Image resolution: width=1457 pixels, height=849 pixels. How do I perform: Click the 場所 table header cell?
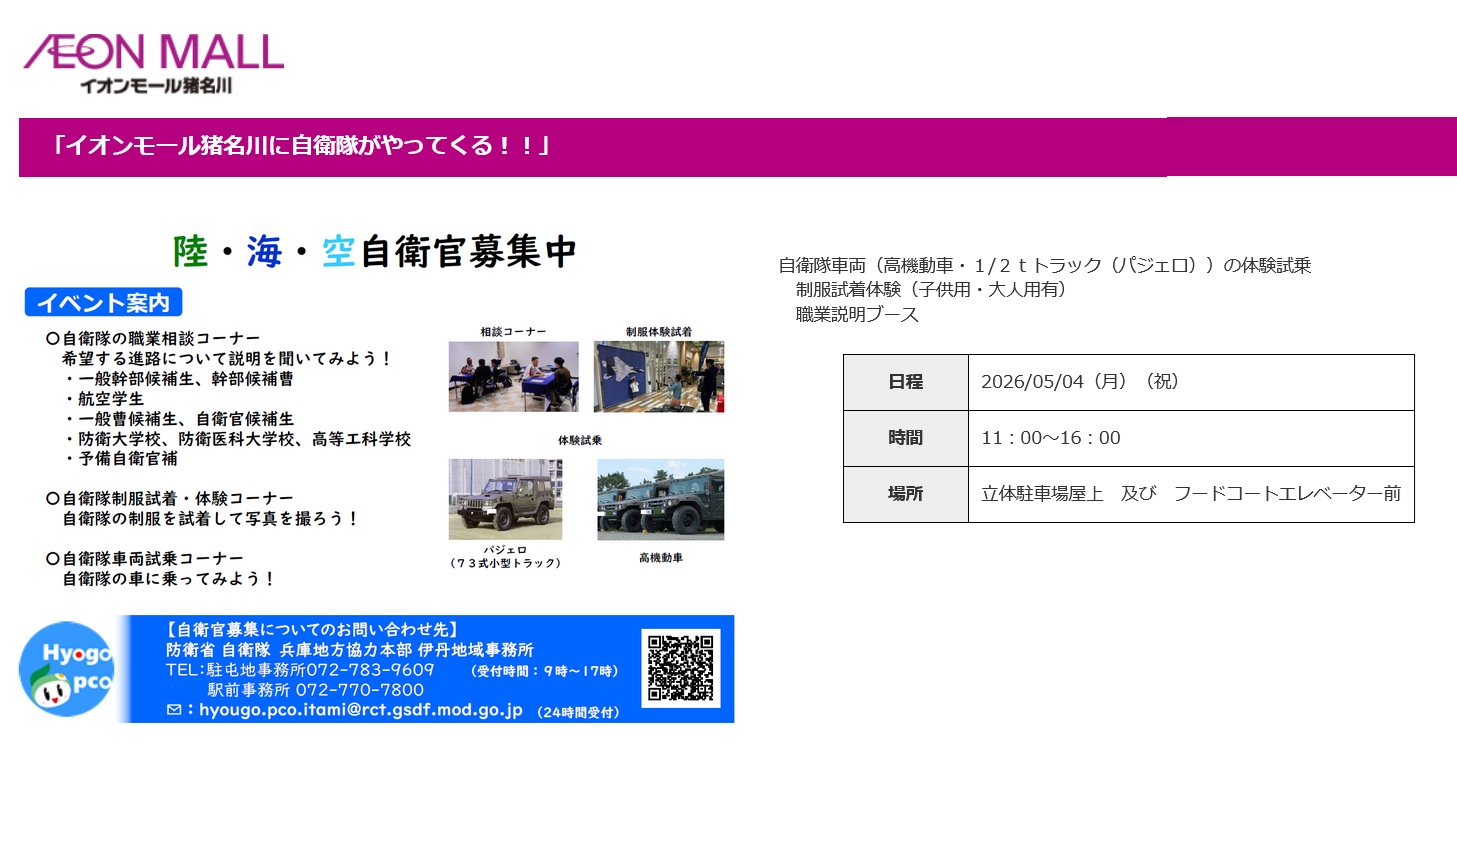tap(905, 494)
